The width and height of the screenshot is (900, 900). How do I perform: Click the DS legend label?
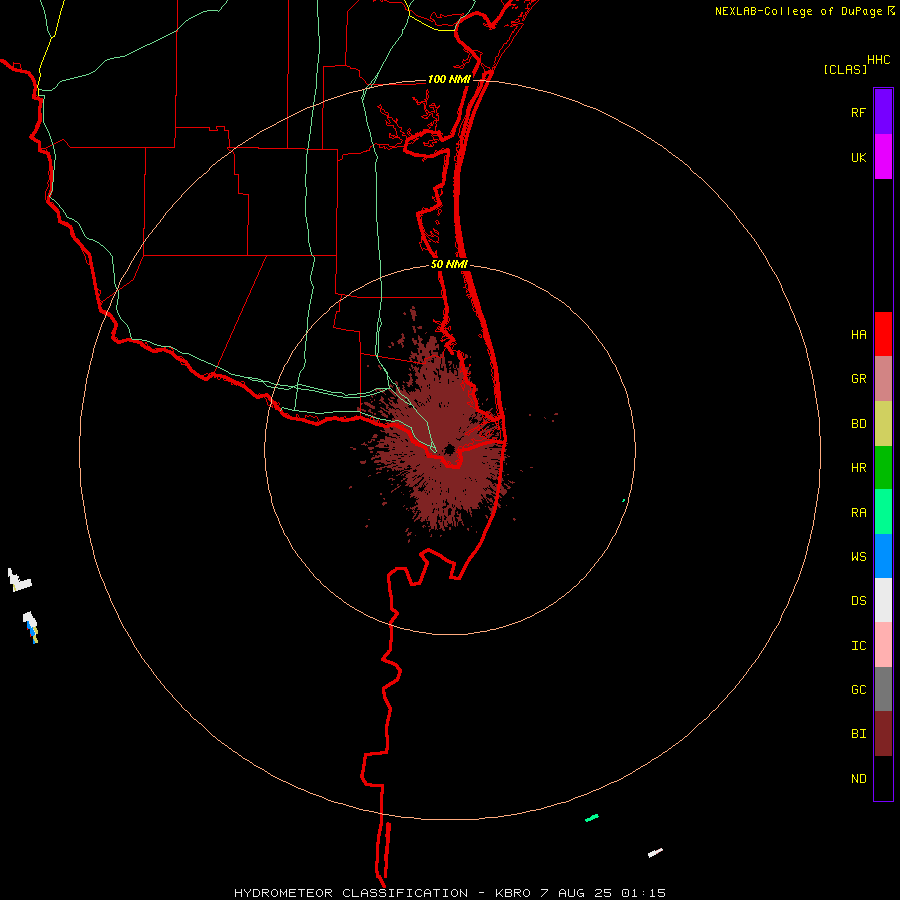(858, 601)
